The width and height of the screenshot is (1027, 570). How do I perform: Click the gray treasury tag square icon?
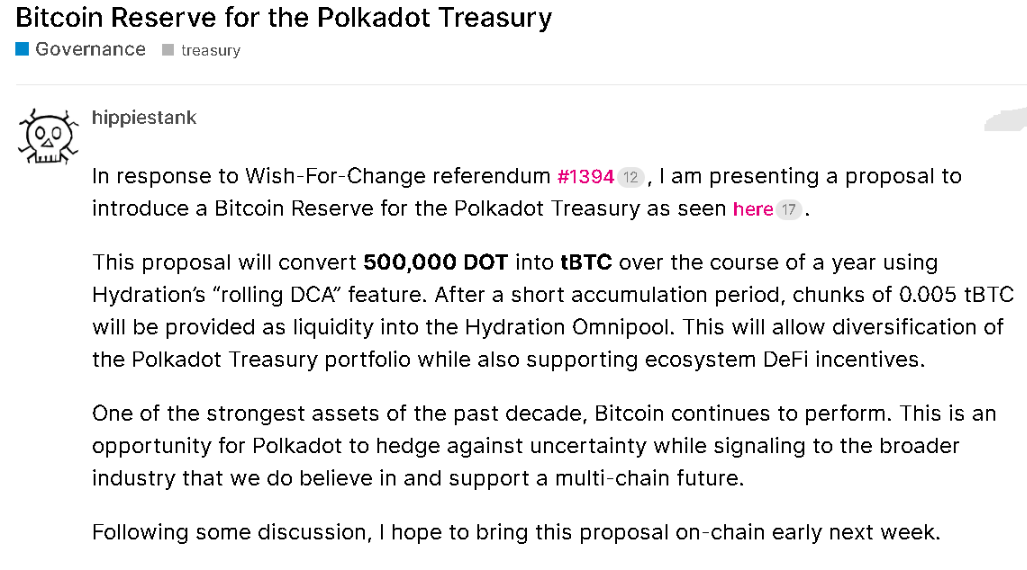168,50
